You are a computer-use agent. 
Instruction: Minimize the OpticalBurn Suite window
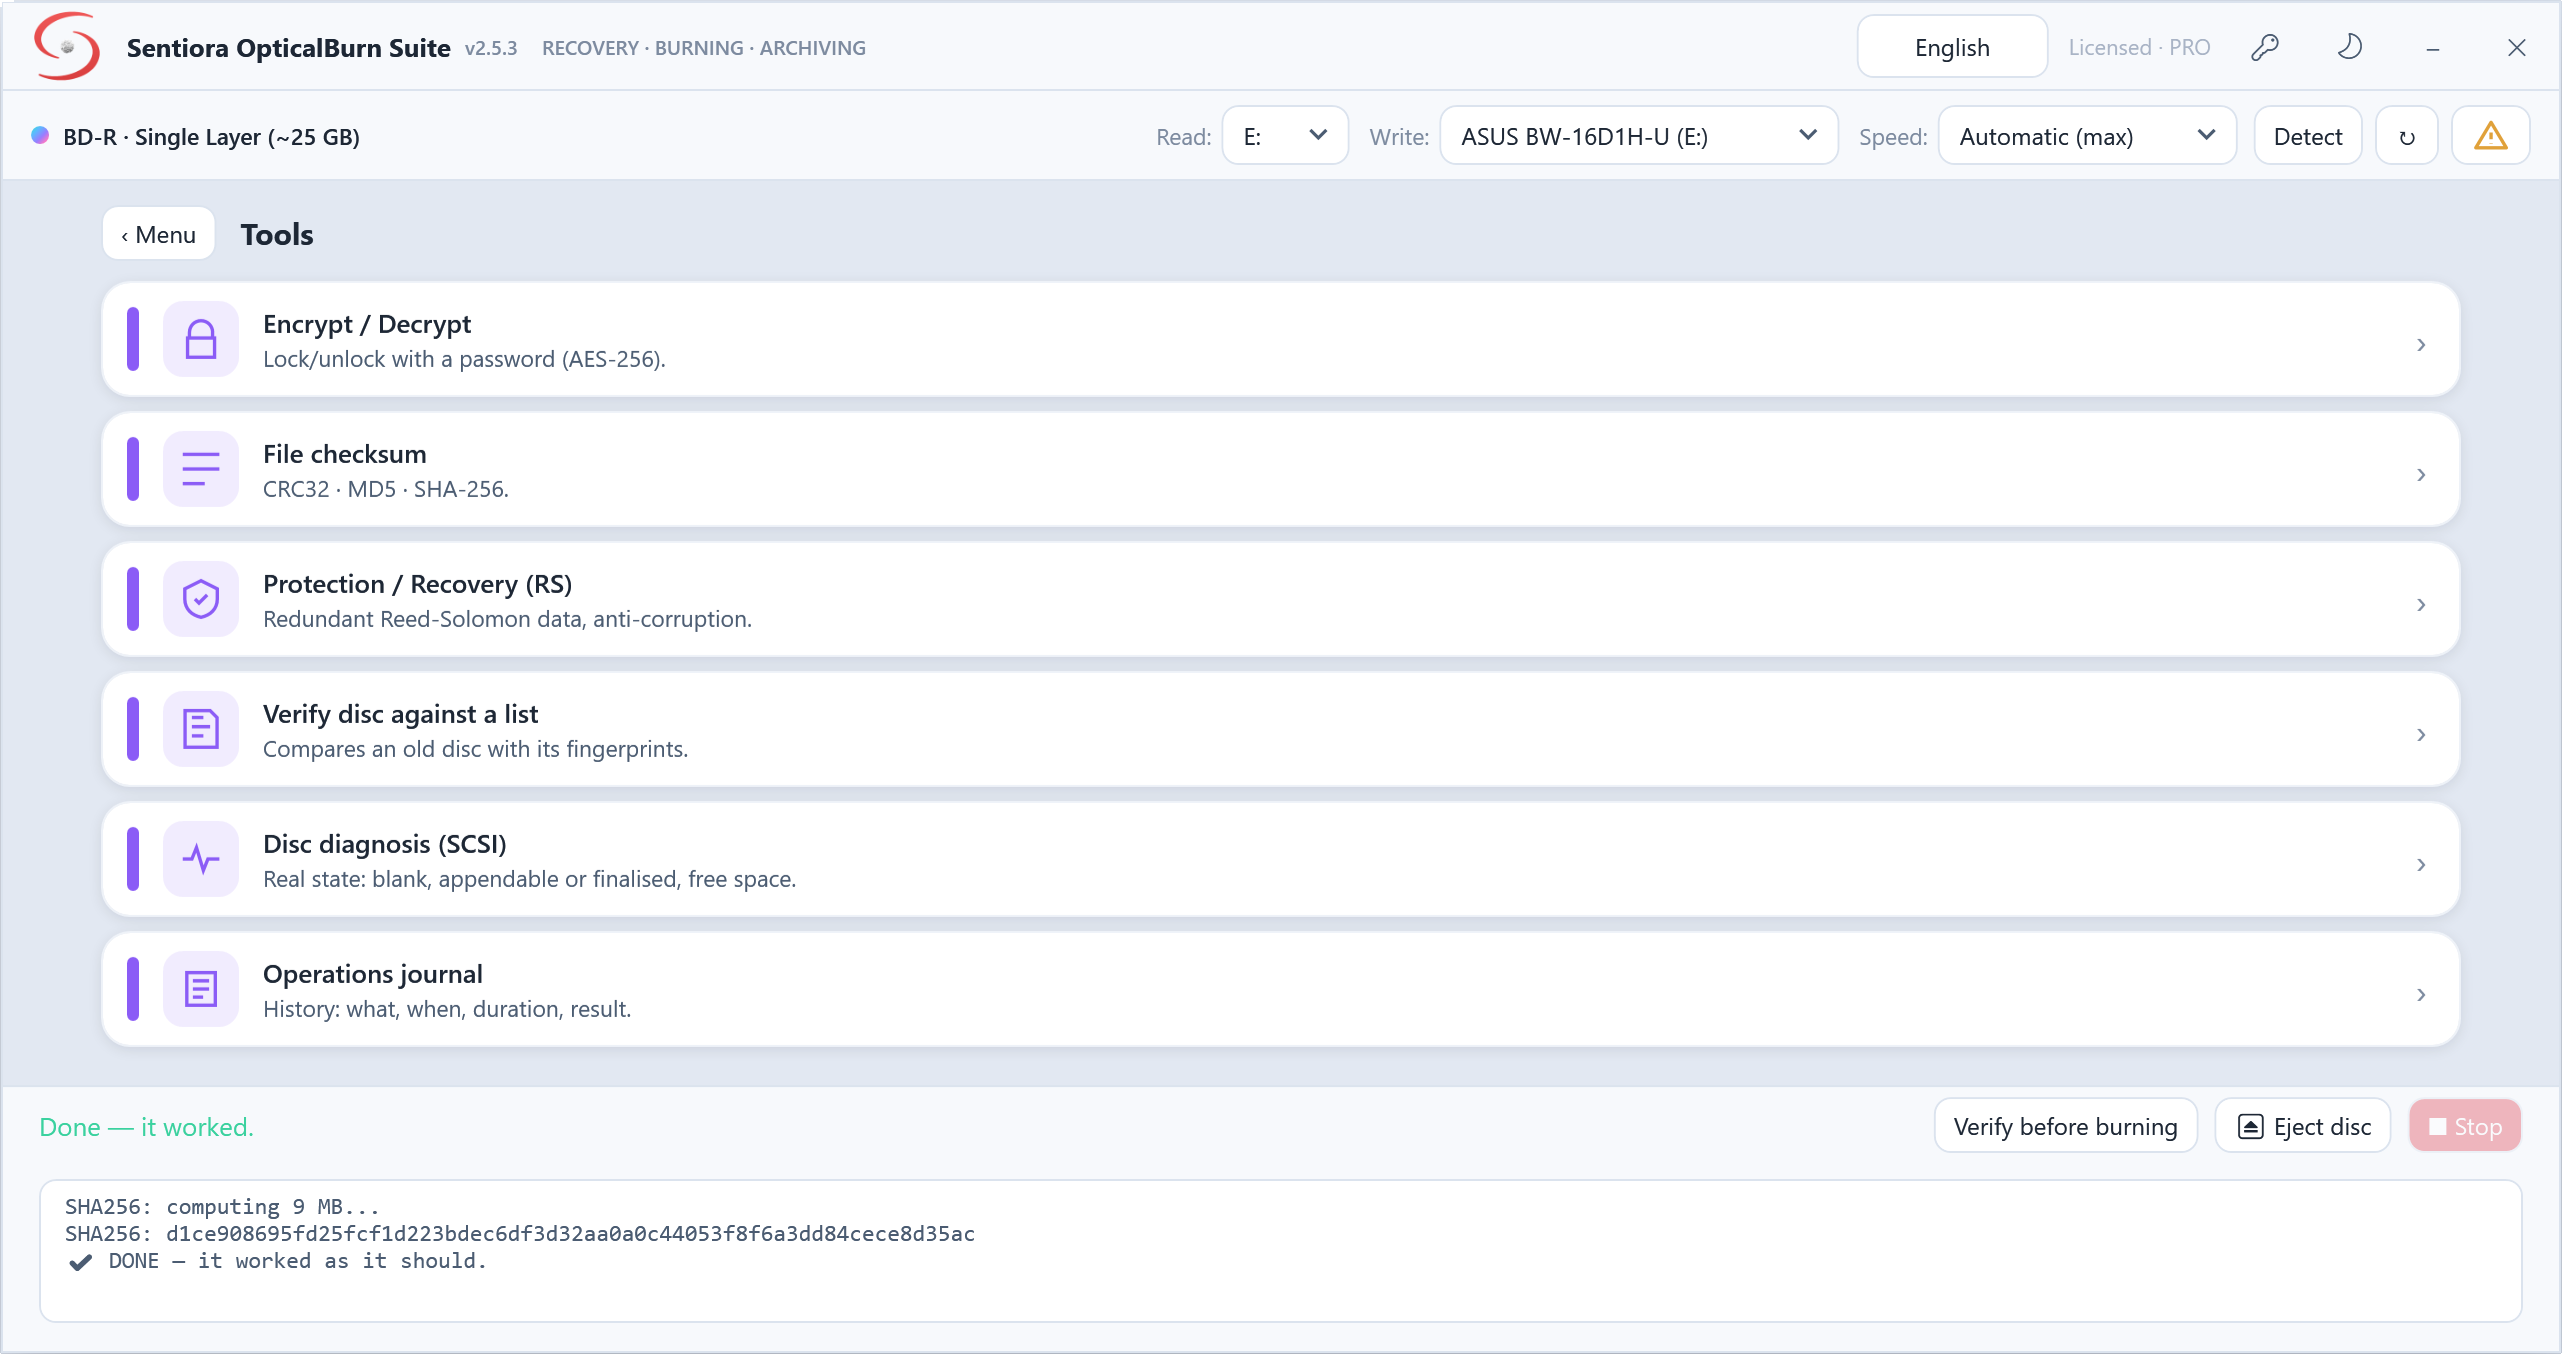click(2432, 47)
